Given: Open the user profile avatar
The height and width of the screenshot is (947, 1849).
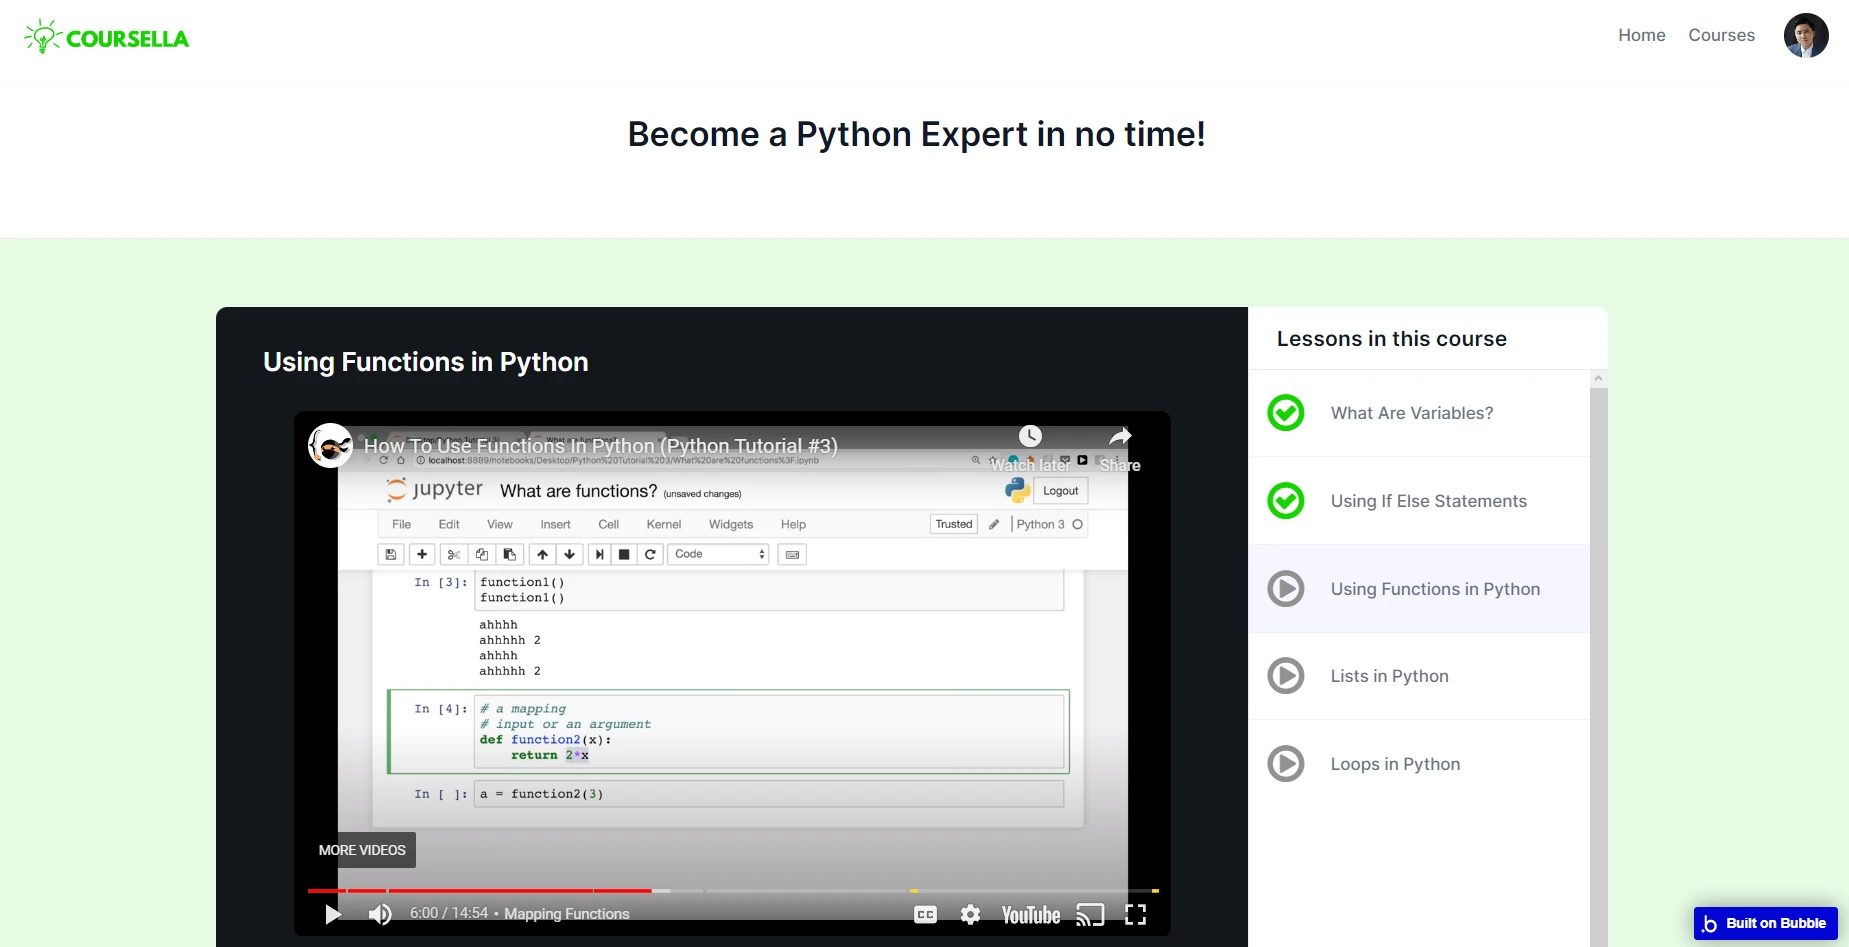Looking at the screenshot, I should (1805, 36).
